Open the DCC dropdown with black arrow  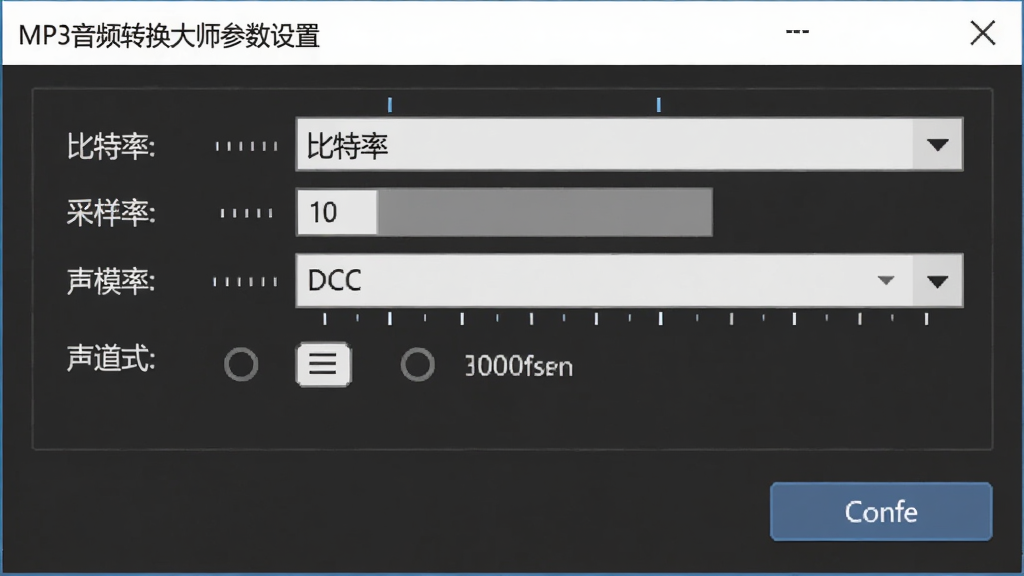click(x=938, y=281)
